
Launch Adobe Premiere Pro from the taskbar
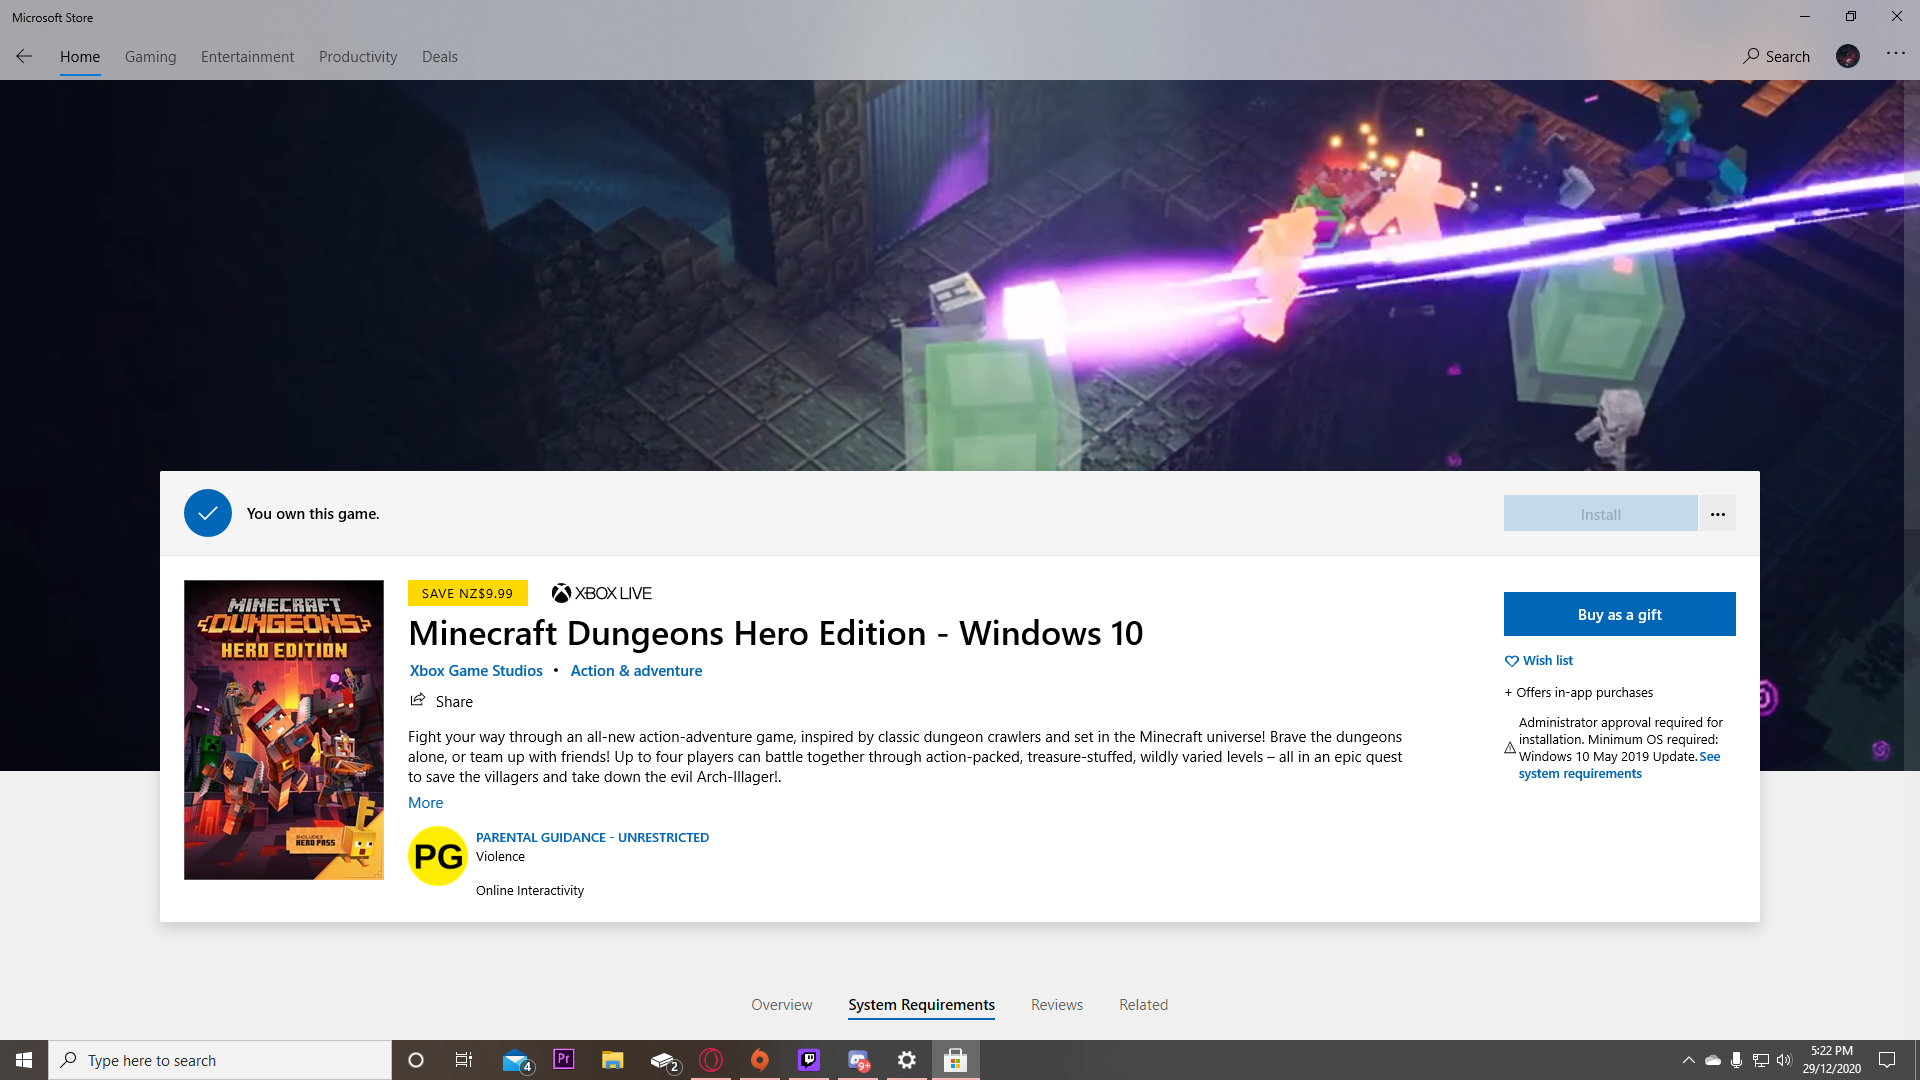(564, 1059)
